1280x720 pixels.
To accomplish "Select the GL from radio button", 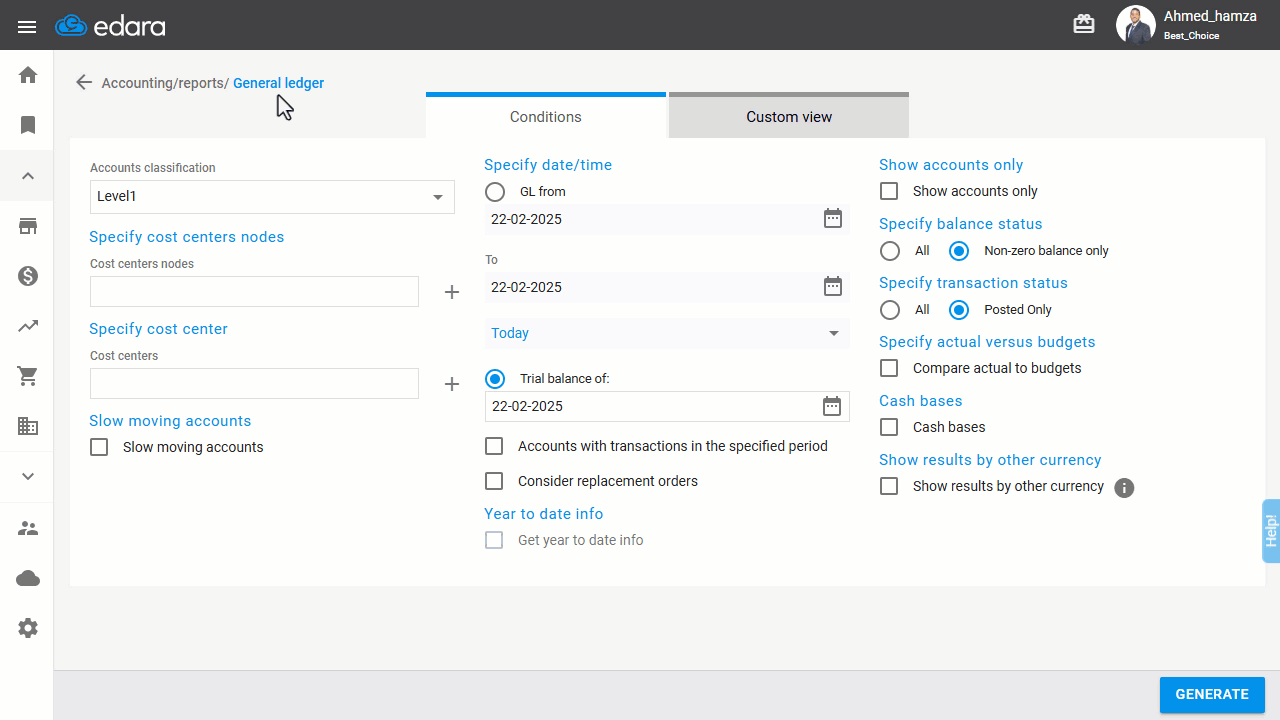I will pyautogui.click(x=495, y=191).
